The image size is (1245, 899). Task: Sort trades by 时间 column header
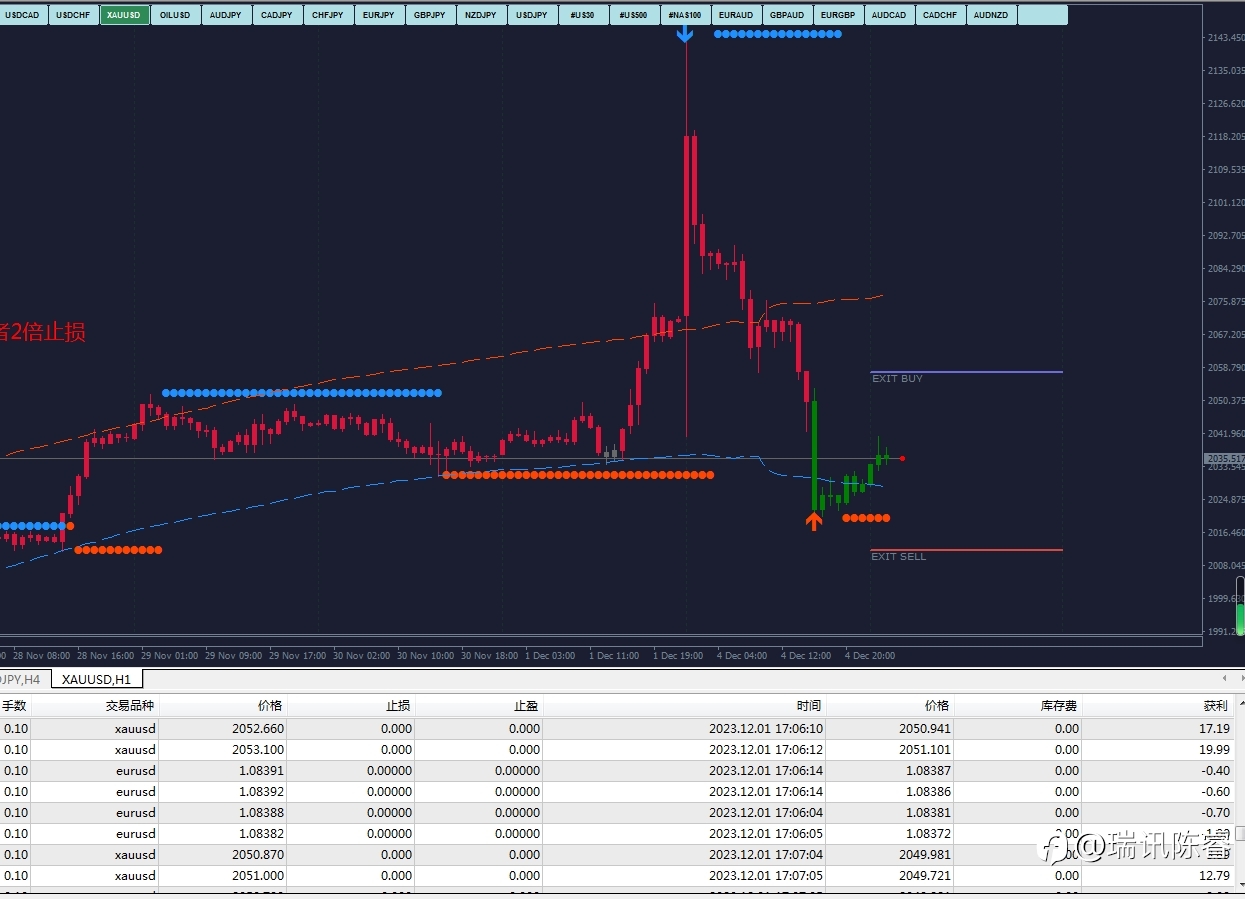click(x=809, y=706)
